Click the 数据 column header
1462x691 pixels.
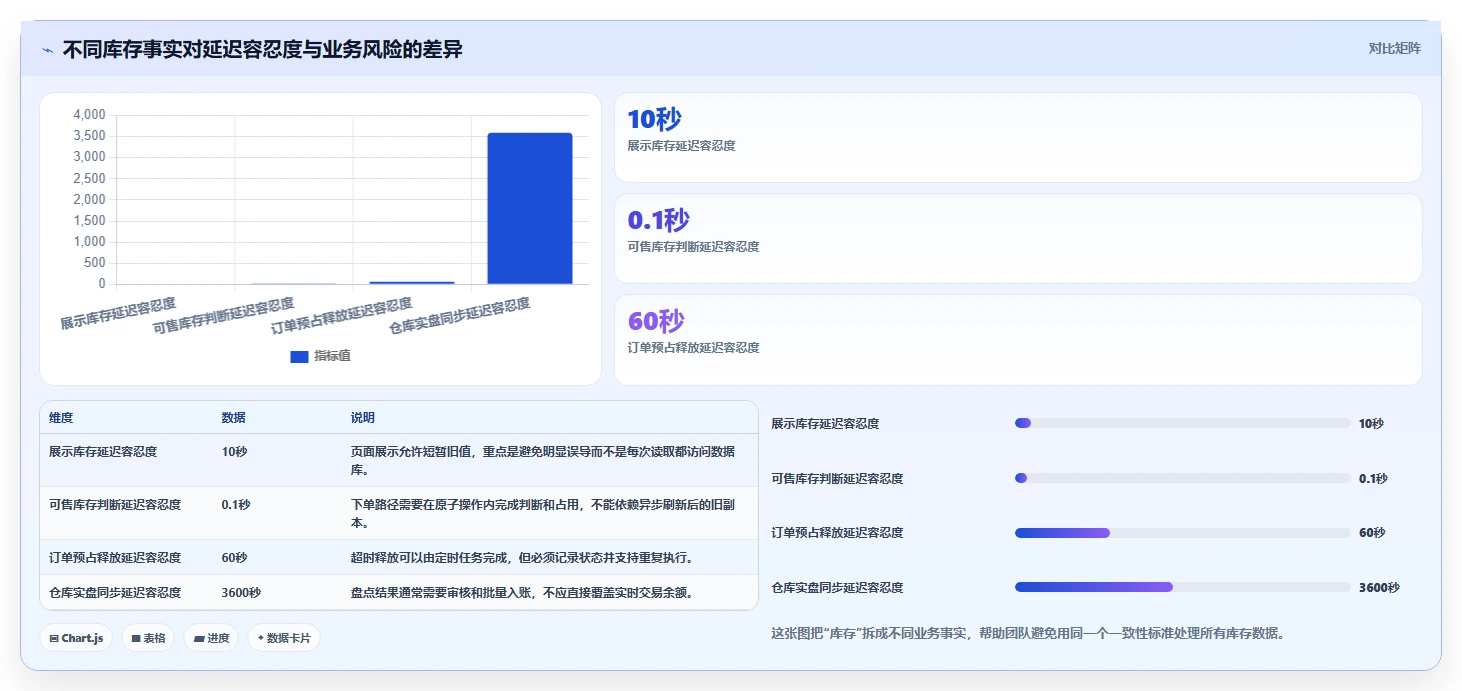coord(233,418)
